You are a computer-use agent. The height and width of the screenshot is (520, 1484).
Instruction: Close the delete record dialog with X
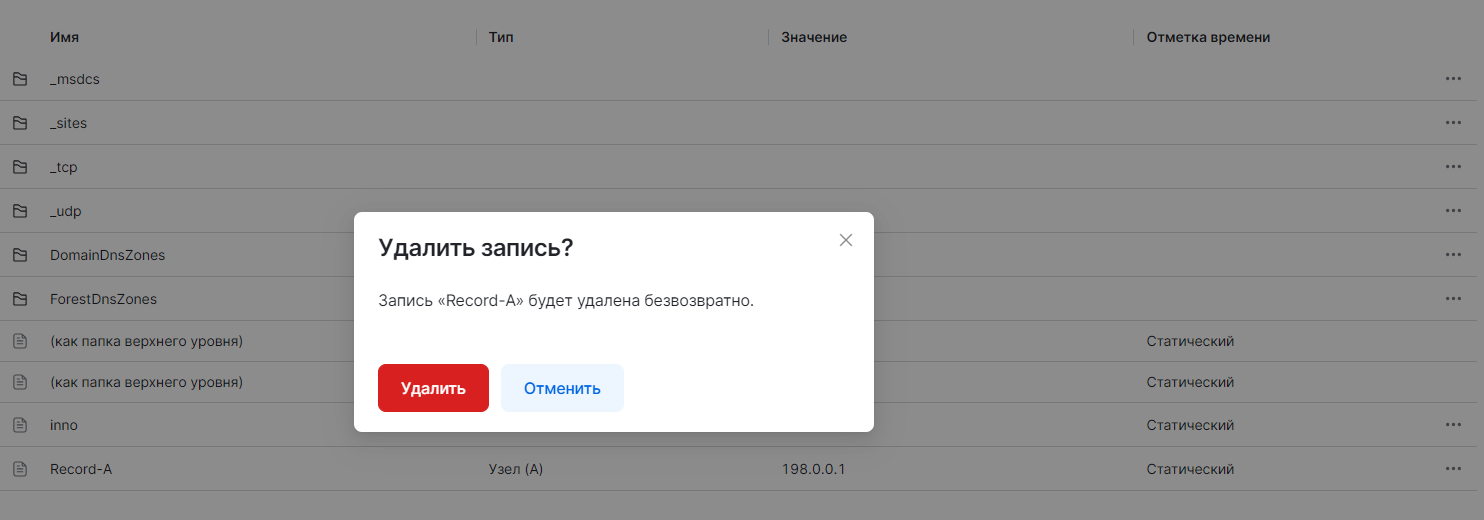(x=846, y=240)
